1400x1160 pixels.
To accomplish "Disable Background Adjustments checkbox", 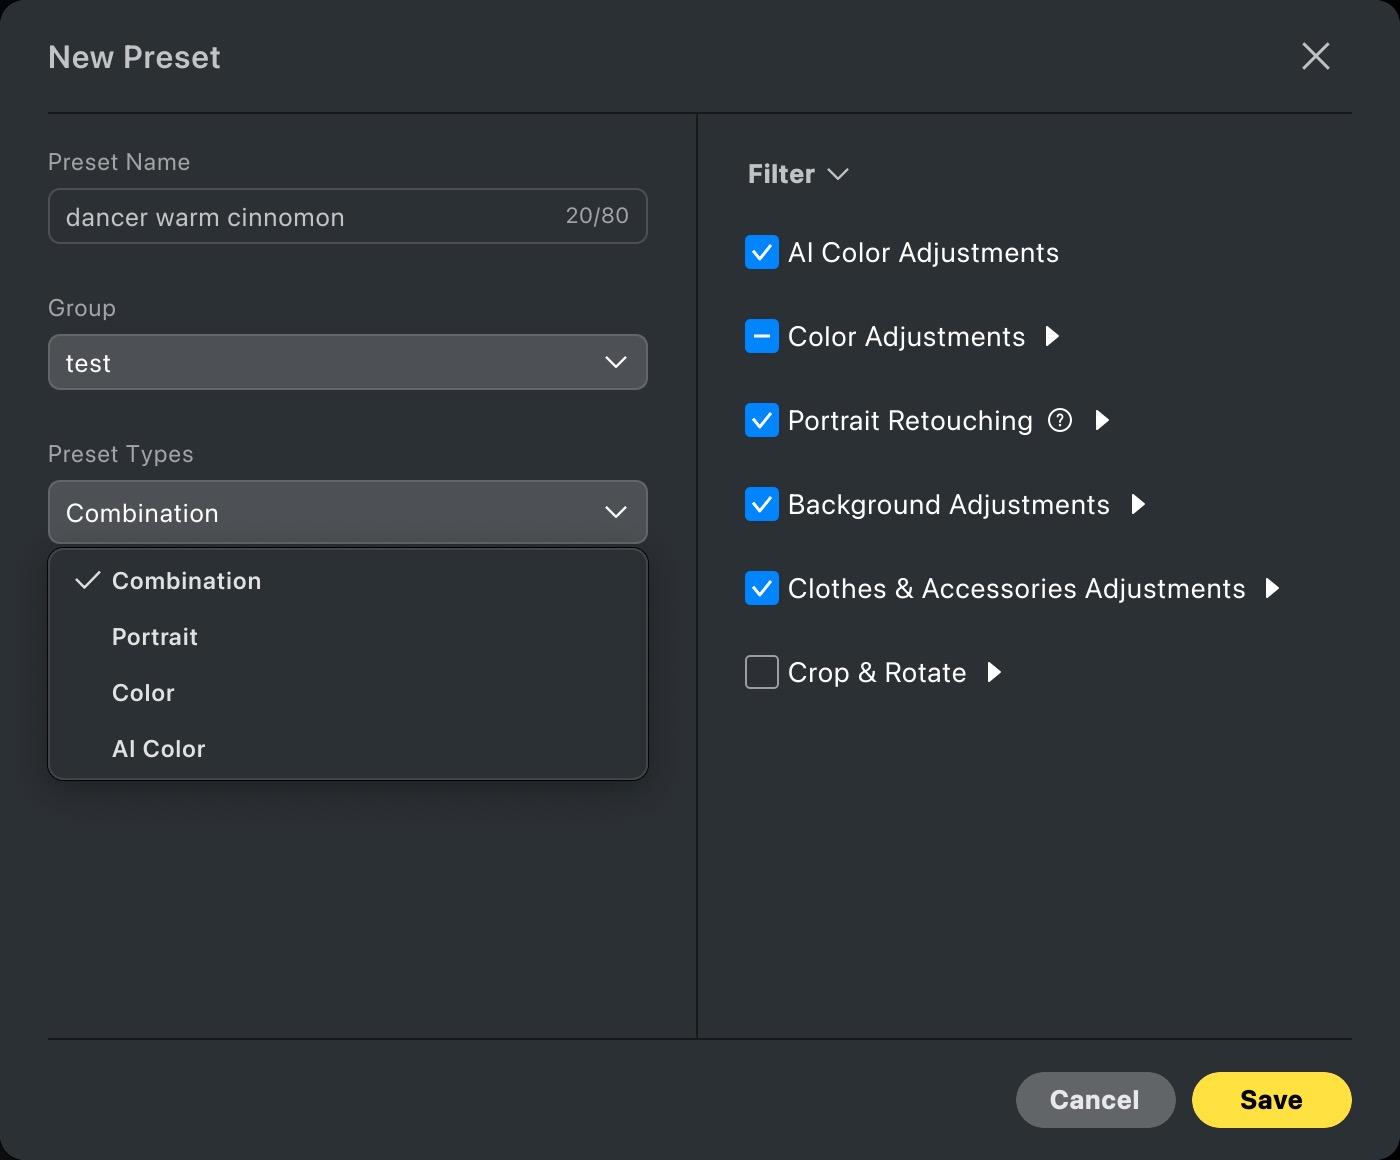I will (x=762, y=504).
